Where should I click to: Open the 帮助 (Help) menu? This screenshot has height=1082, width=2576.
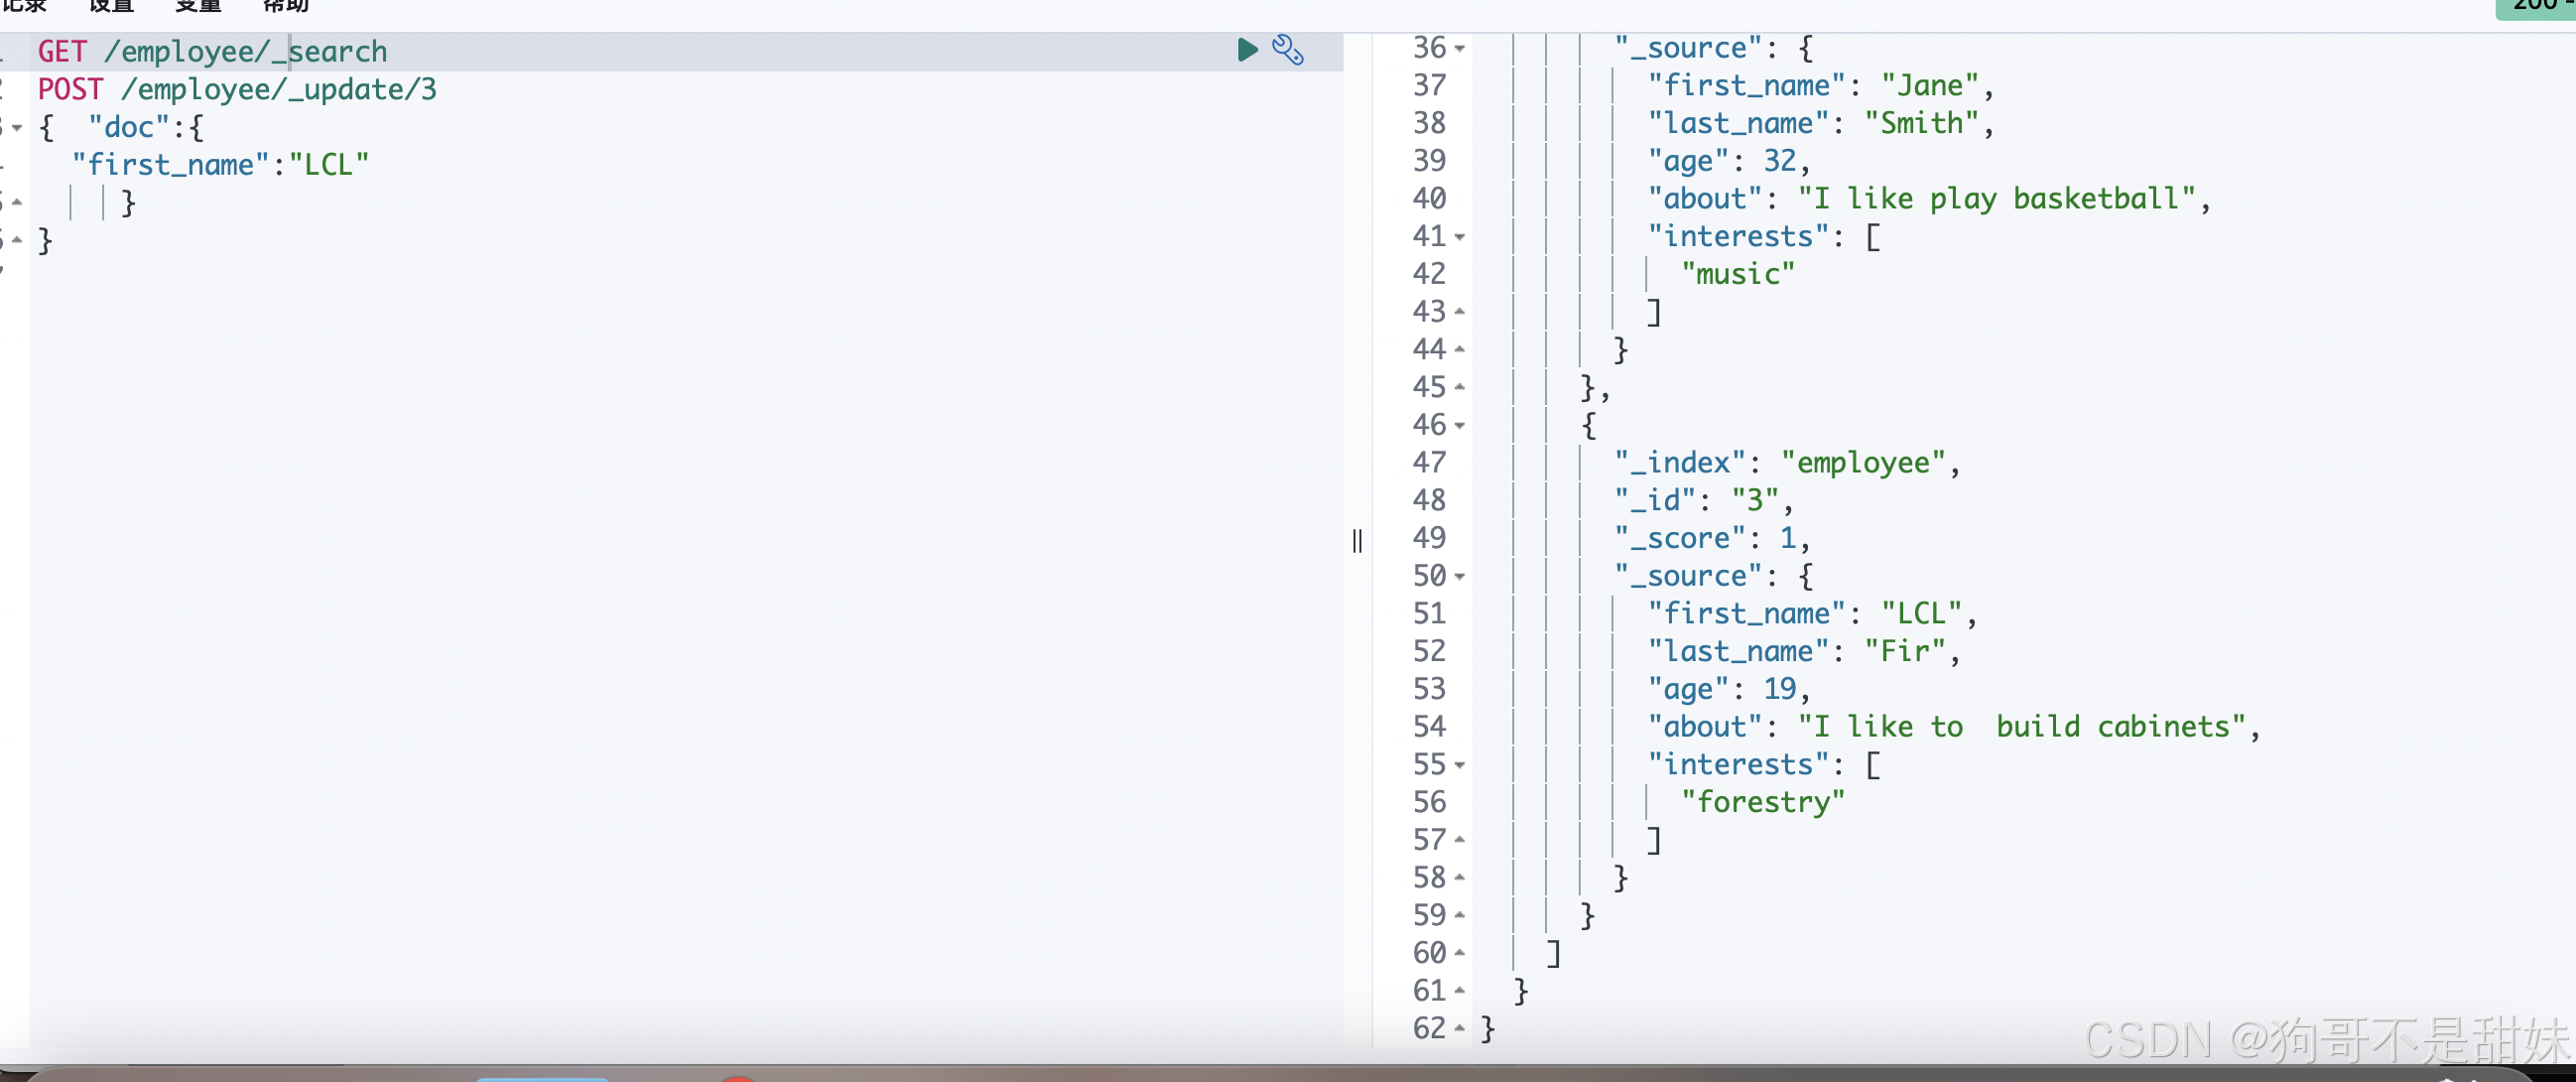point(286,6)
